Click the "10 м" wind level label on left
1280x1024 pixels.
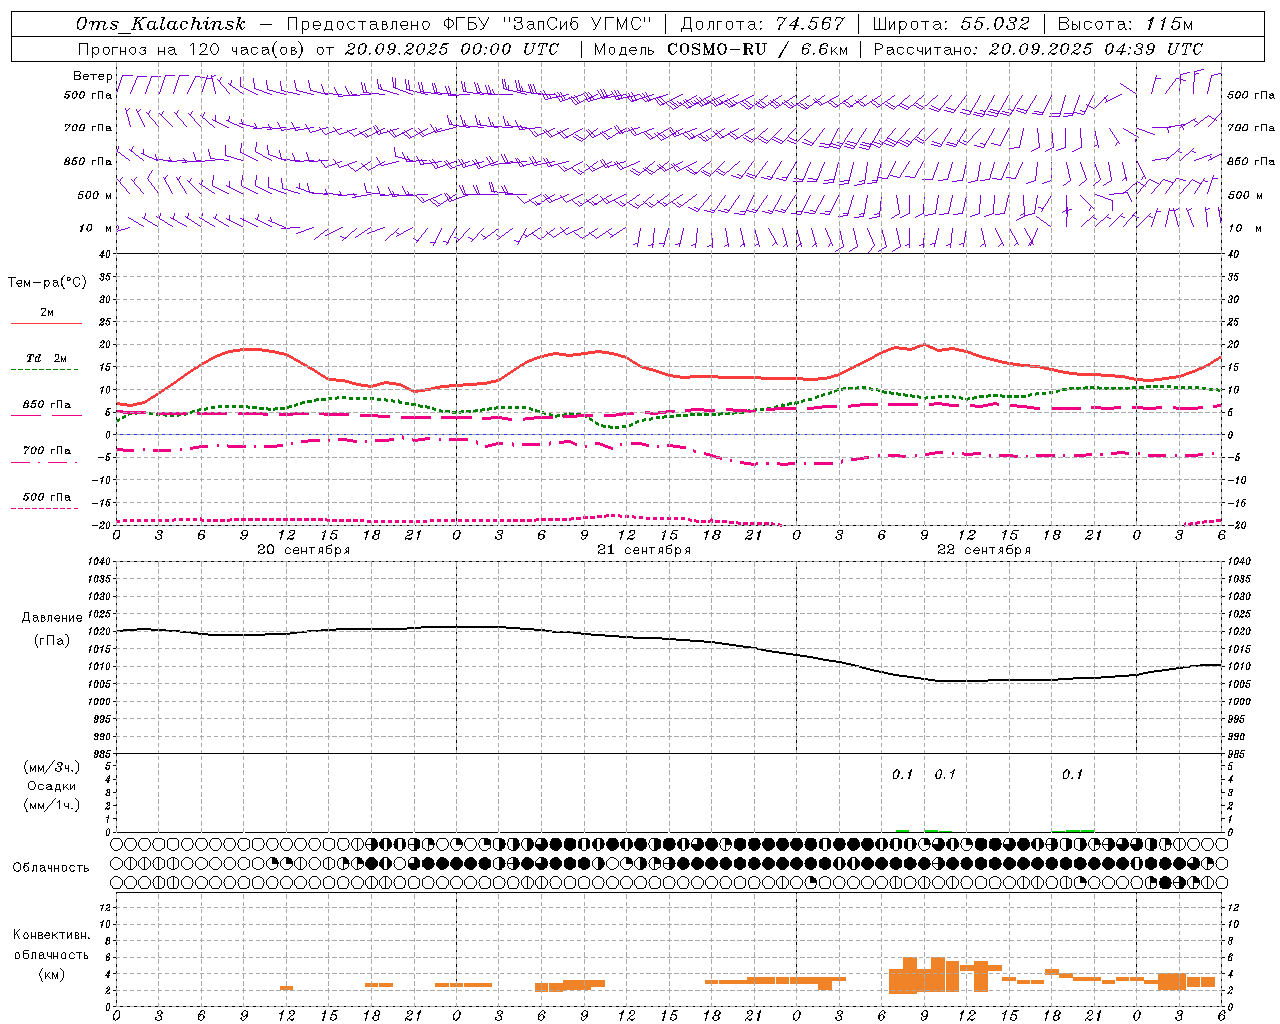(x=95, y=228)
